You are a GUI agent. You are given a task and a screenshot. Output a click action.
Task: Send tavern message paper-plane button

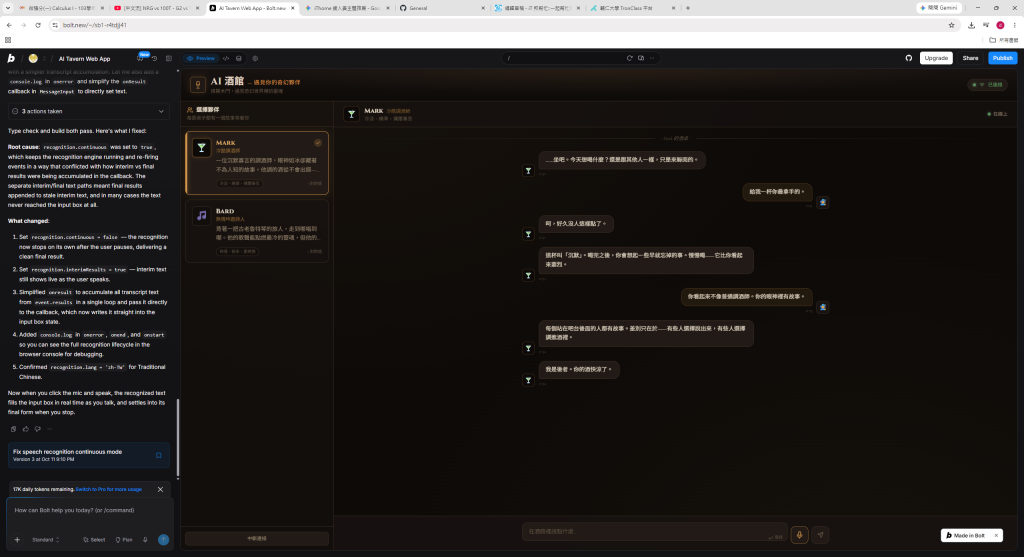tap(820, 535)
